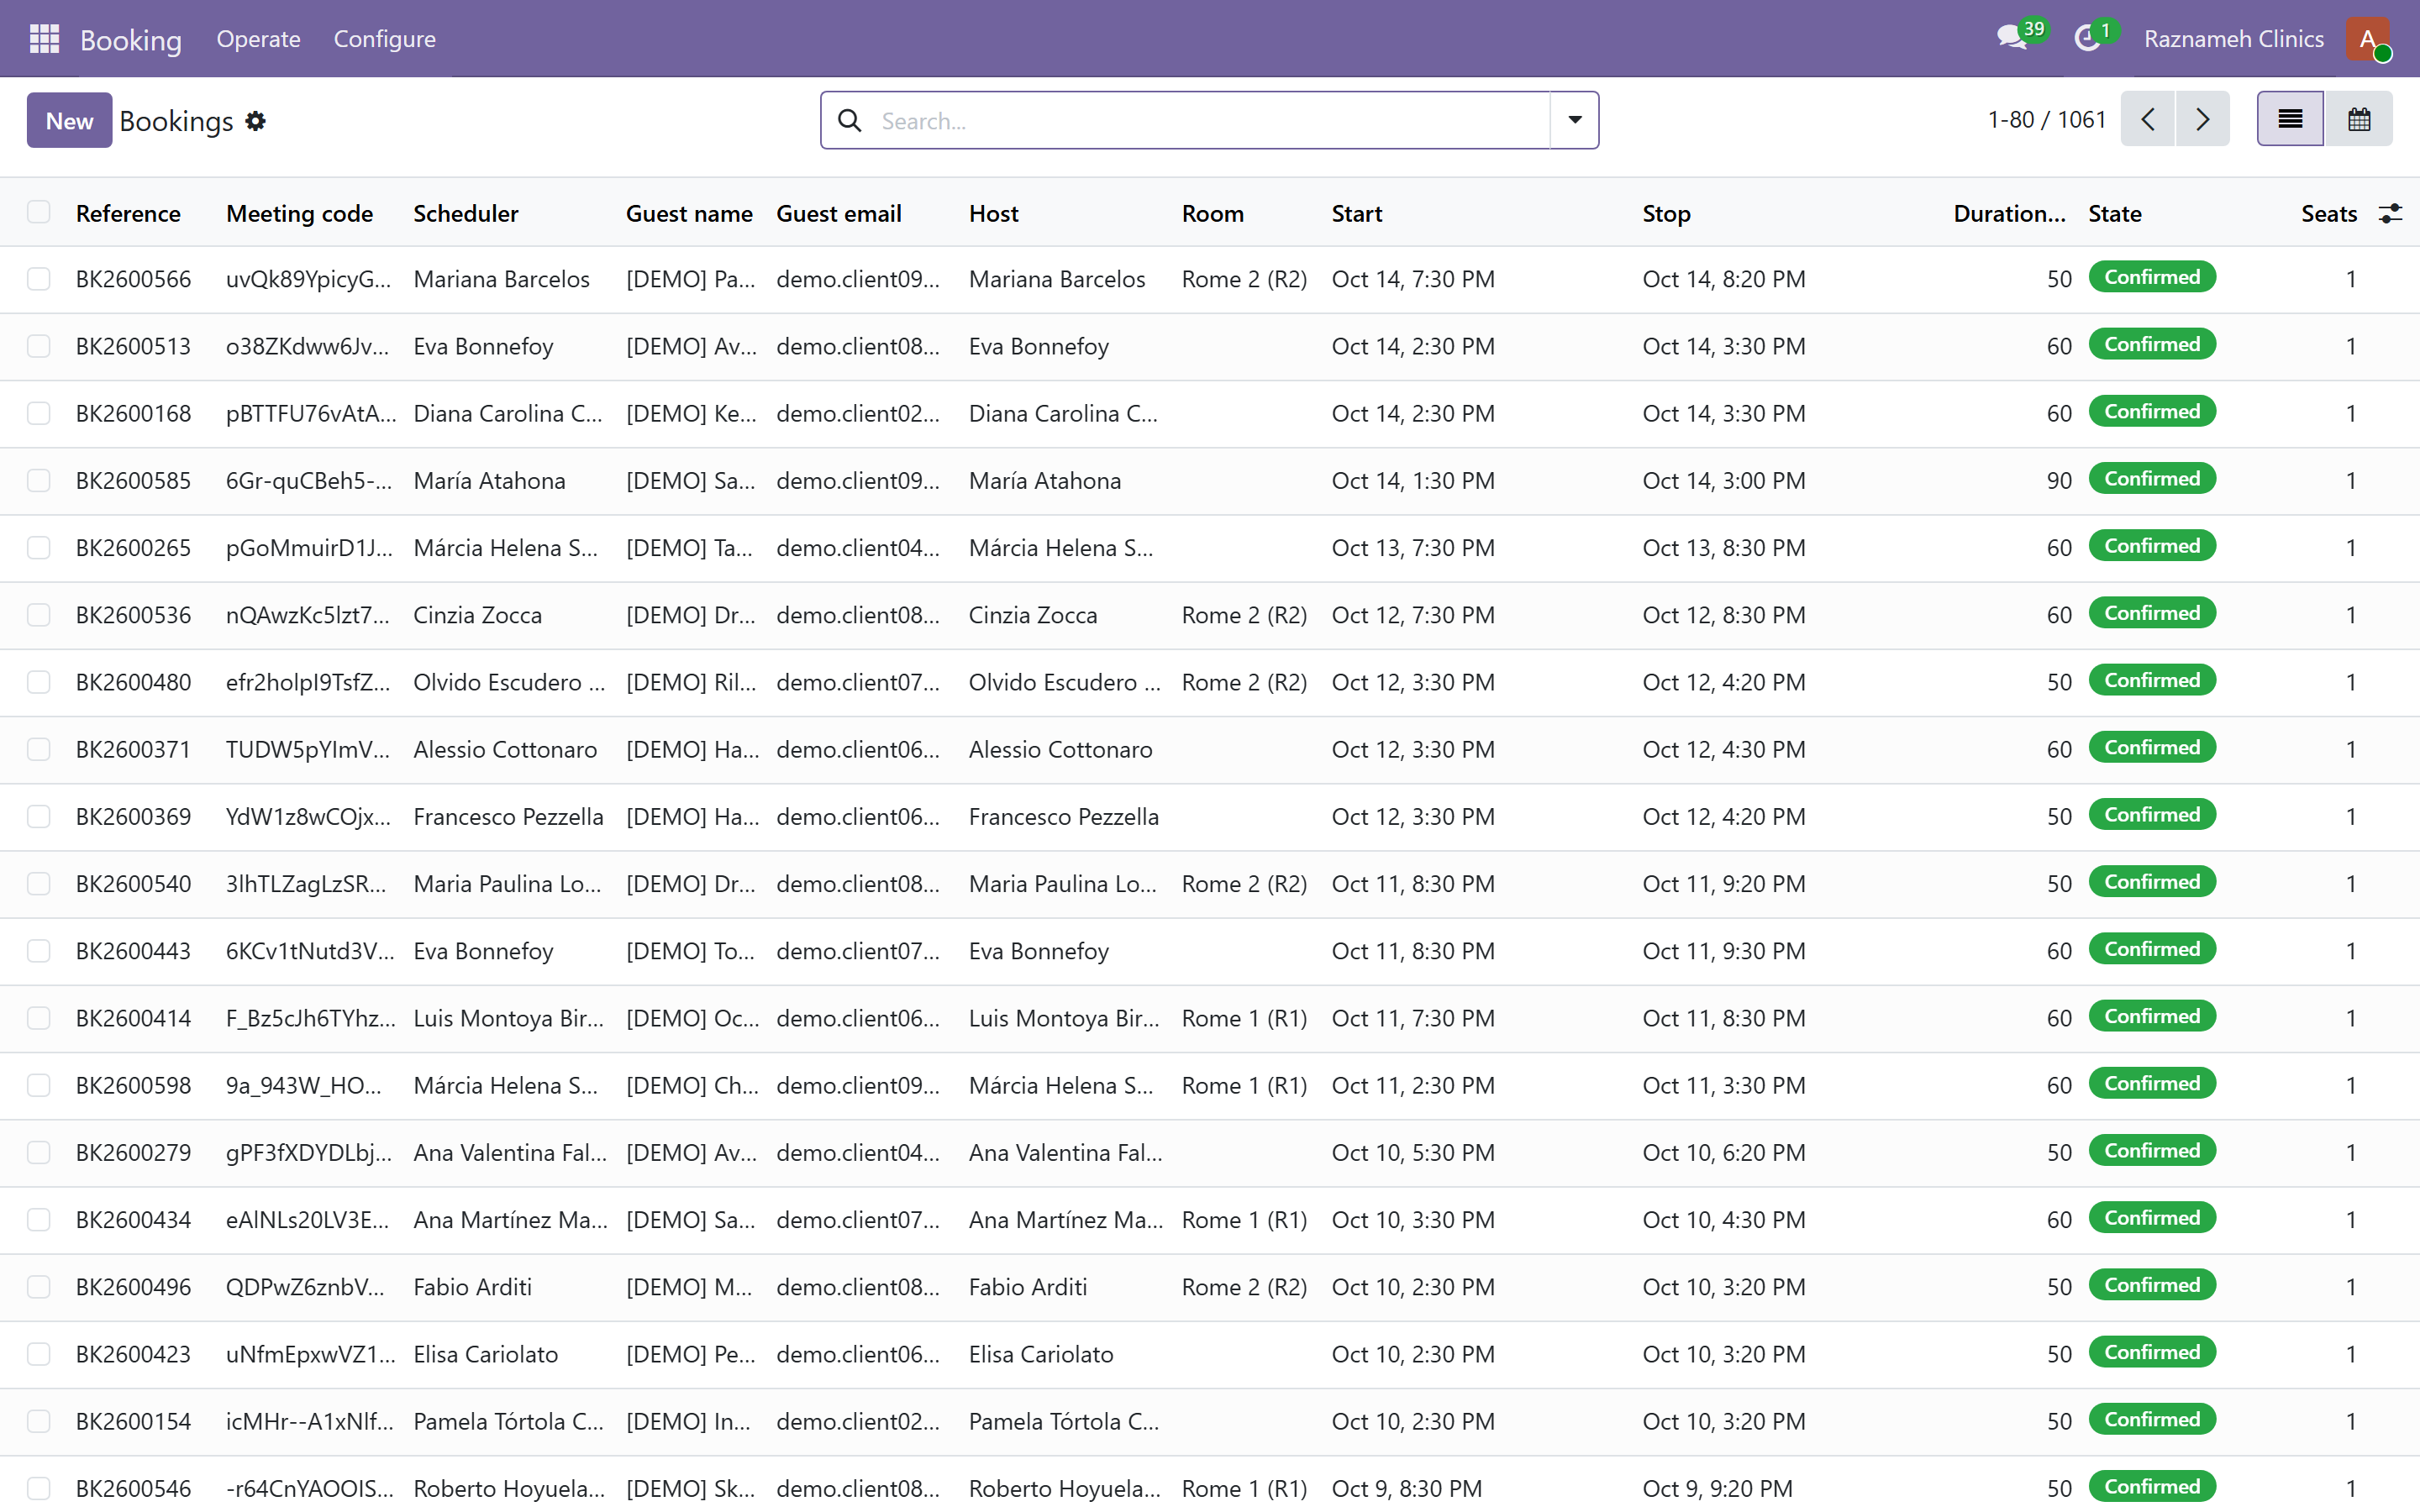Click meeting code nQAwzKc5lzt7...
Image resolution: width=2420 pixels, height=1512 pixels.
pos(308,615)
